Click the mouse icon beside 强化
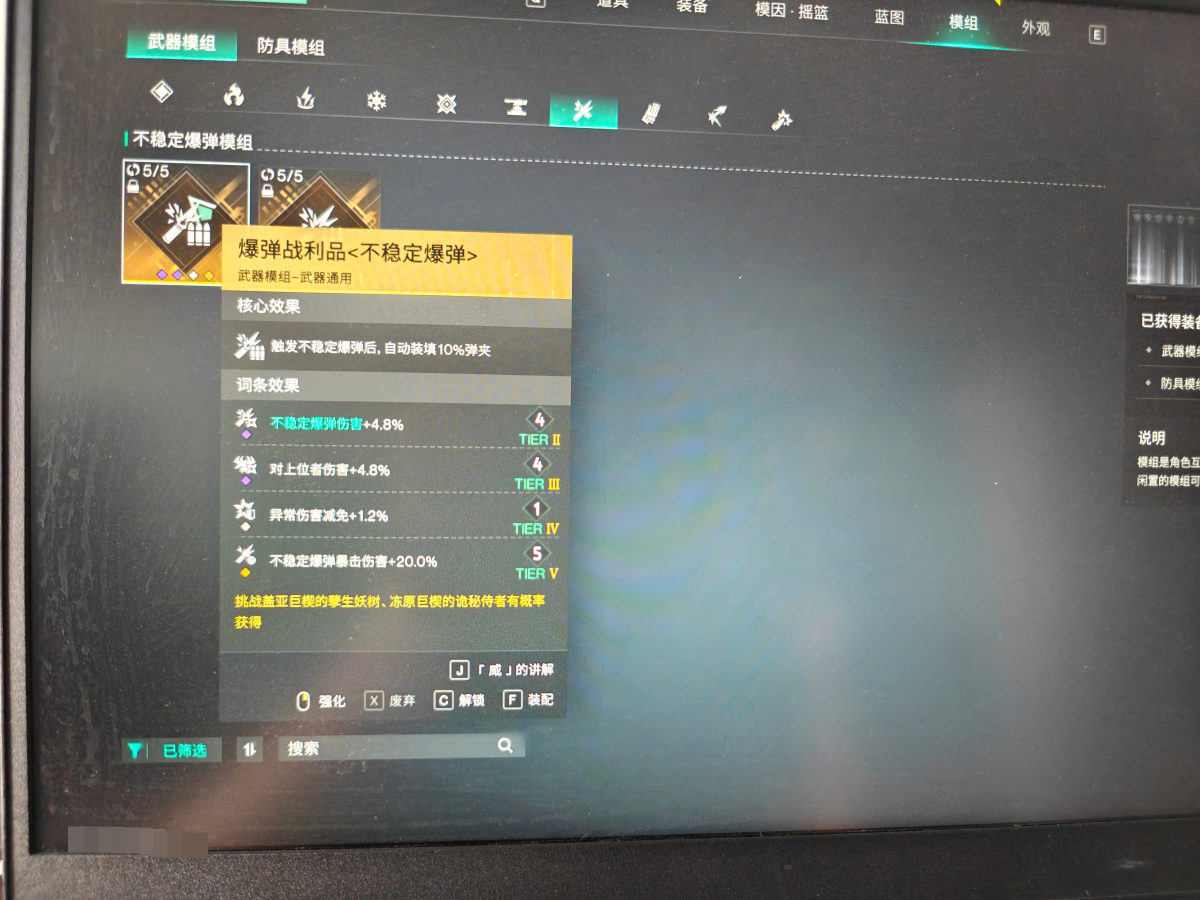 [x=303, y=702]
